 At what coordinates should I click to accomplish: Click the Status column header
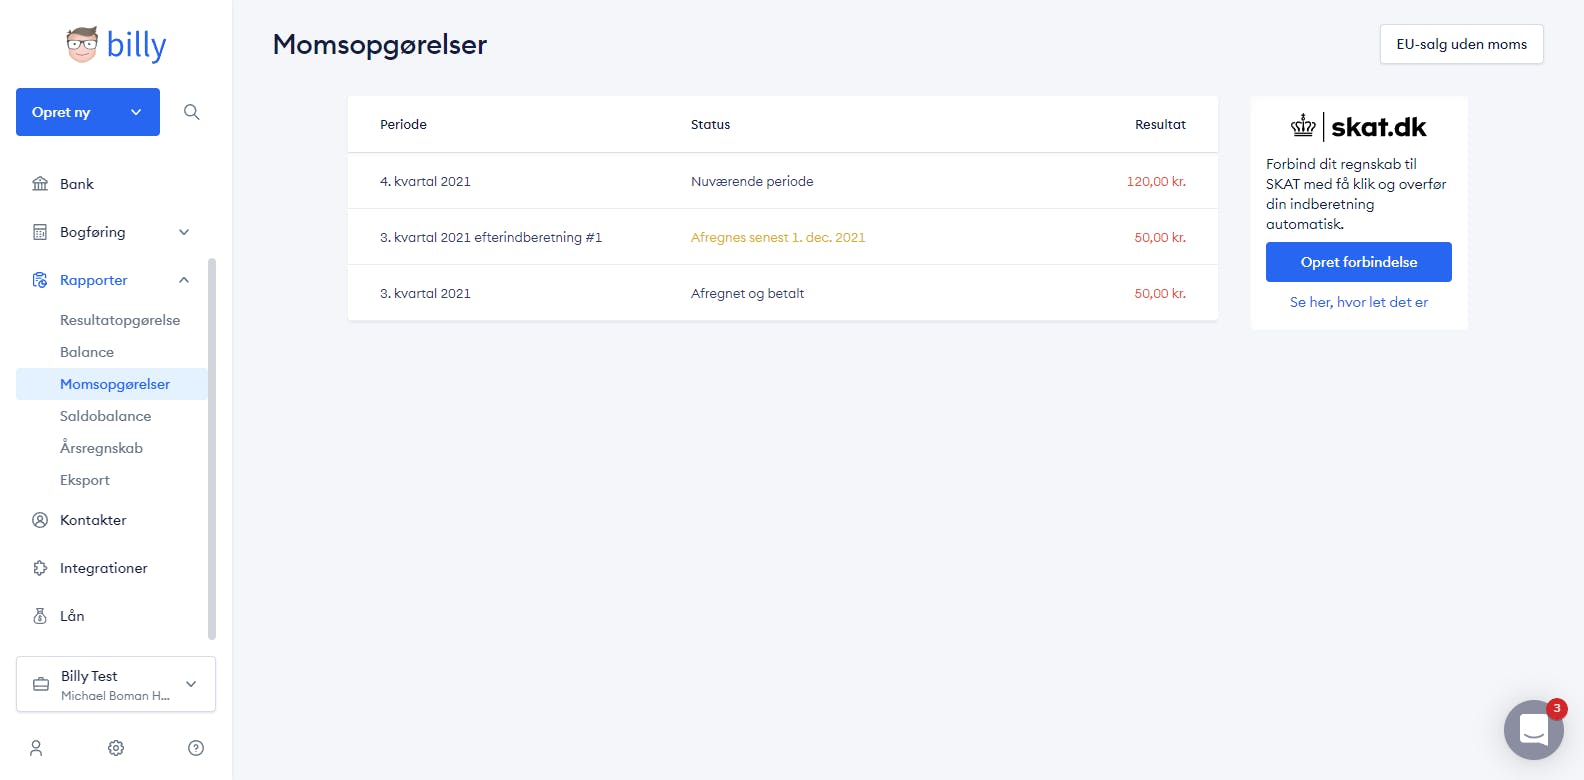point(710,125)
